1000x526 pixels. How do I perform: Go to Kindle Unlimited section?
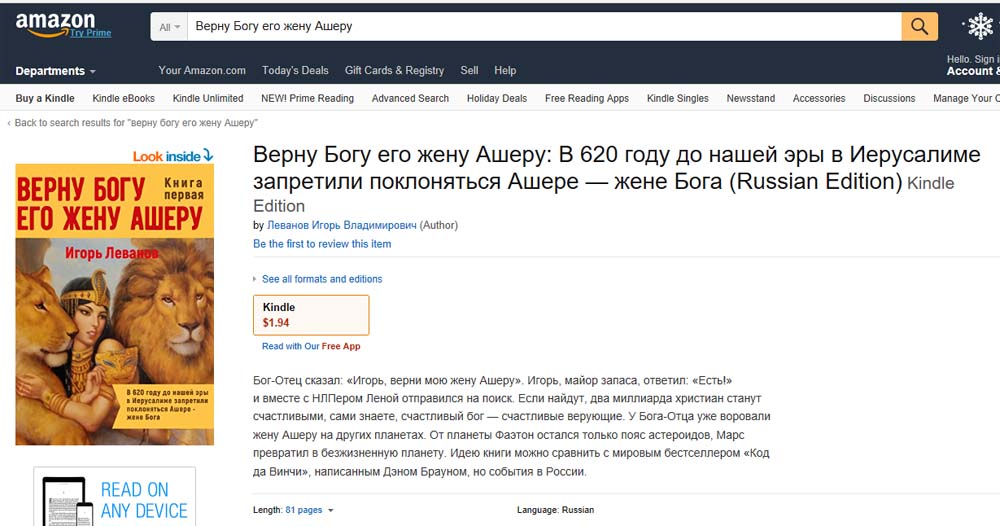click(x=208, y=98)
